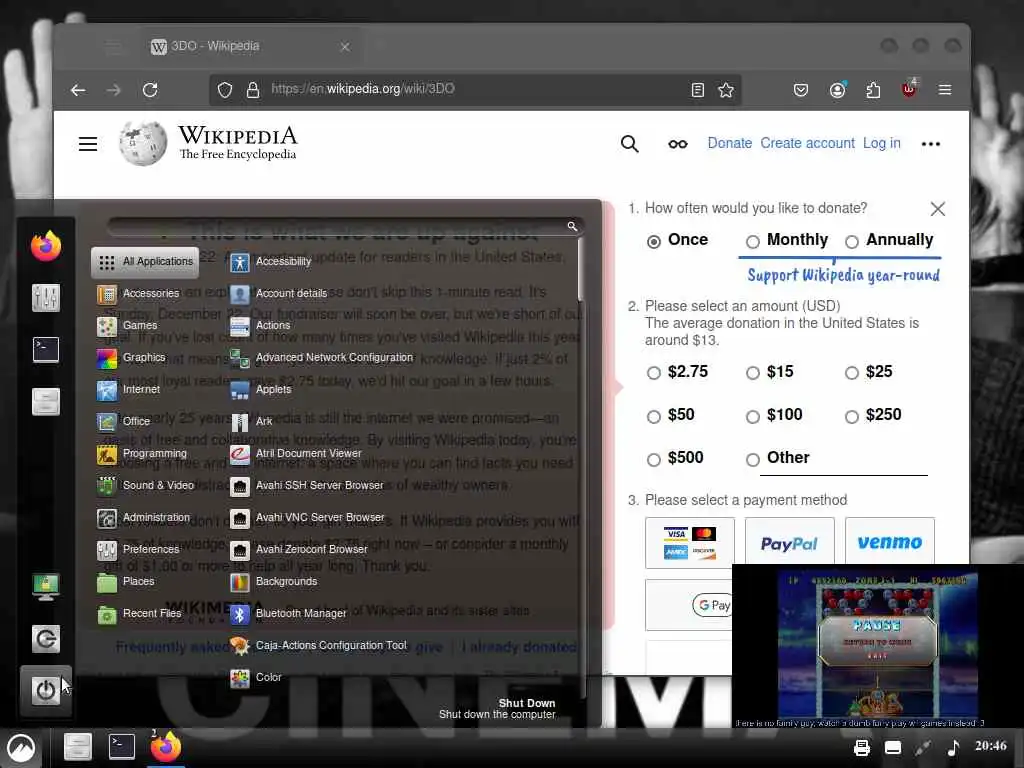Screen dimensions: 1024x768
Task: Click the network plug tray icon
Action: click(922, 748)
